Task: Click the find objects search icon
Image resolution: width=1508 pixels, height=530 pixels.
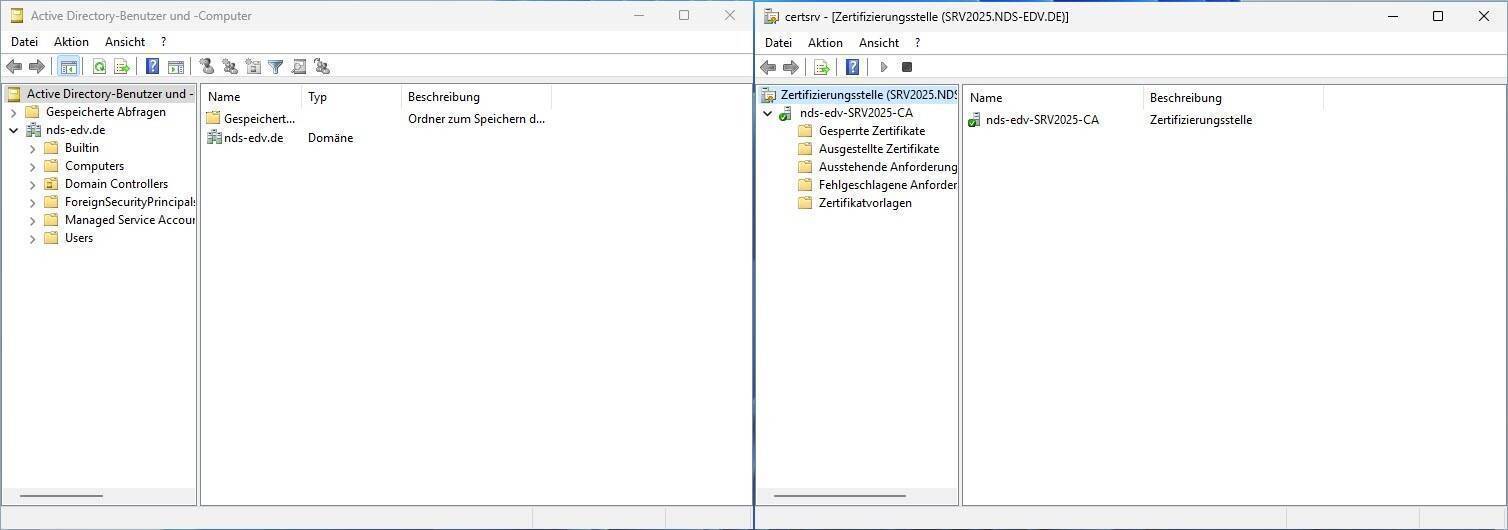Action: tap(299, 67)
